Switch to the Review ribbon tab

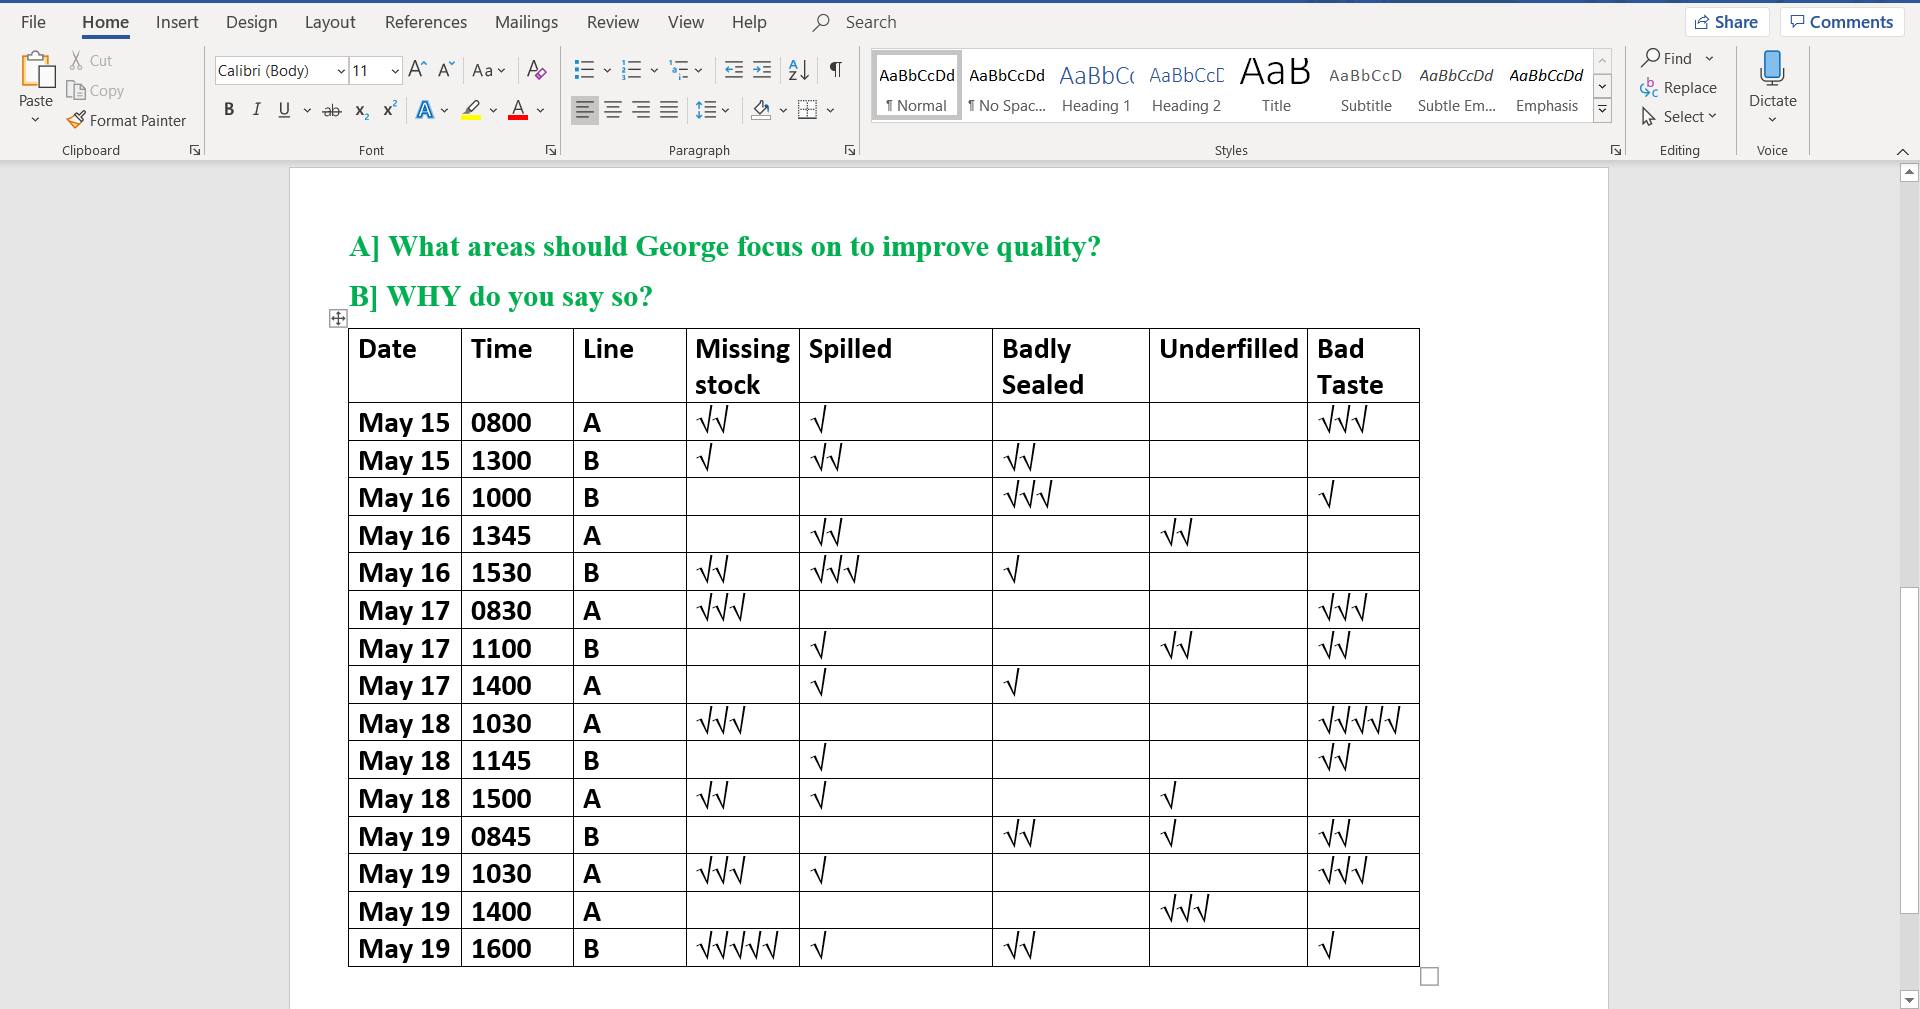[612, 22]
